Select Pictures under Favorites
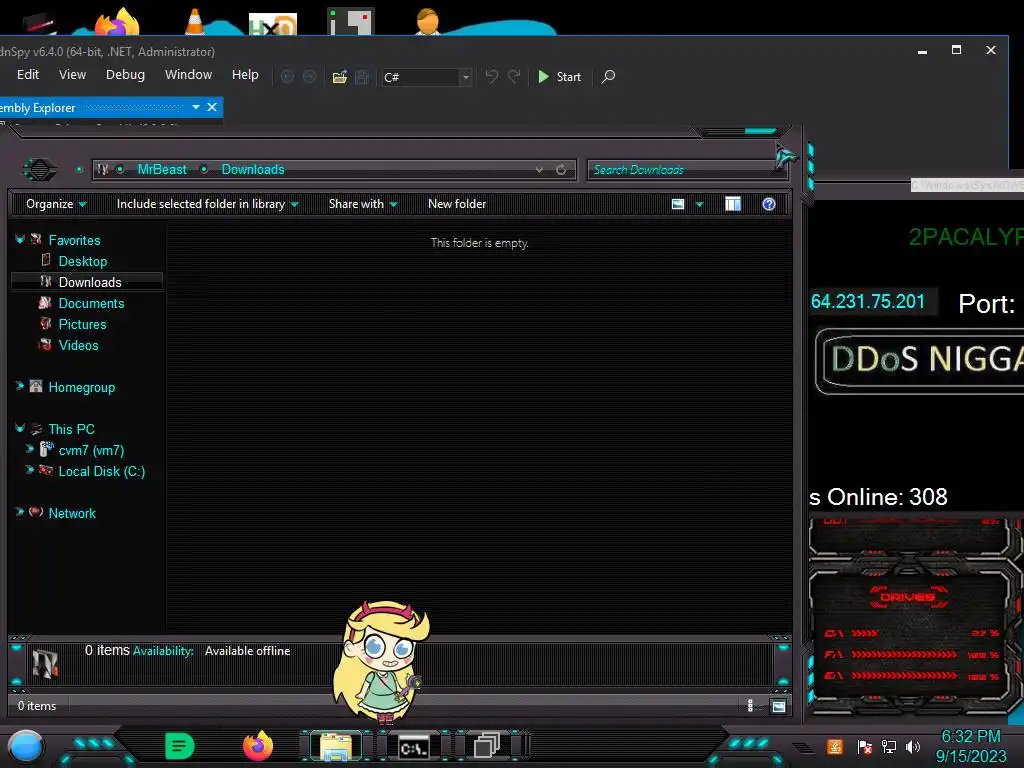 pyautogui.click(x=82, y=324)
